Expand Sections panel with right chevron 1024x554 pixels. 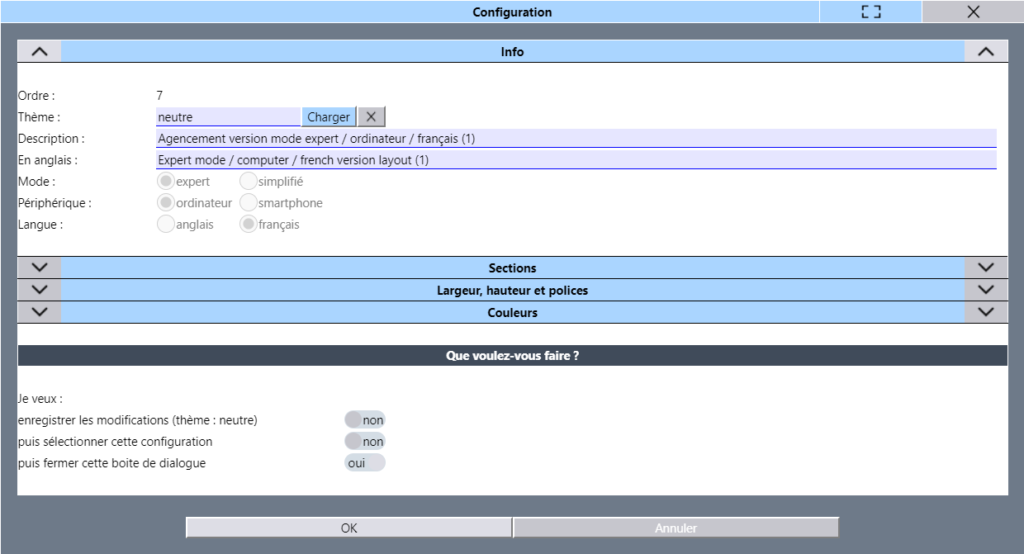point(985,268)
